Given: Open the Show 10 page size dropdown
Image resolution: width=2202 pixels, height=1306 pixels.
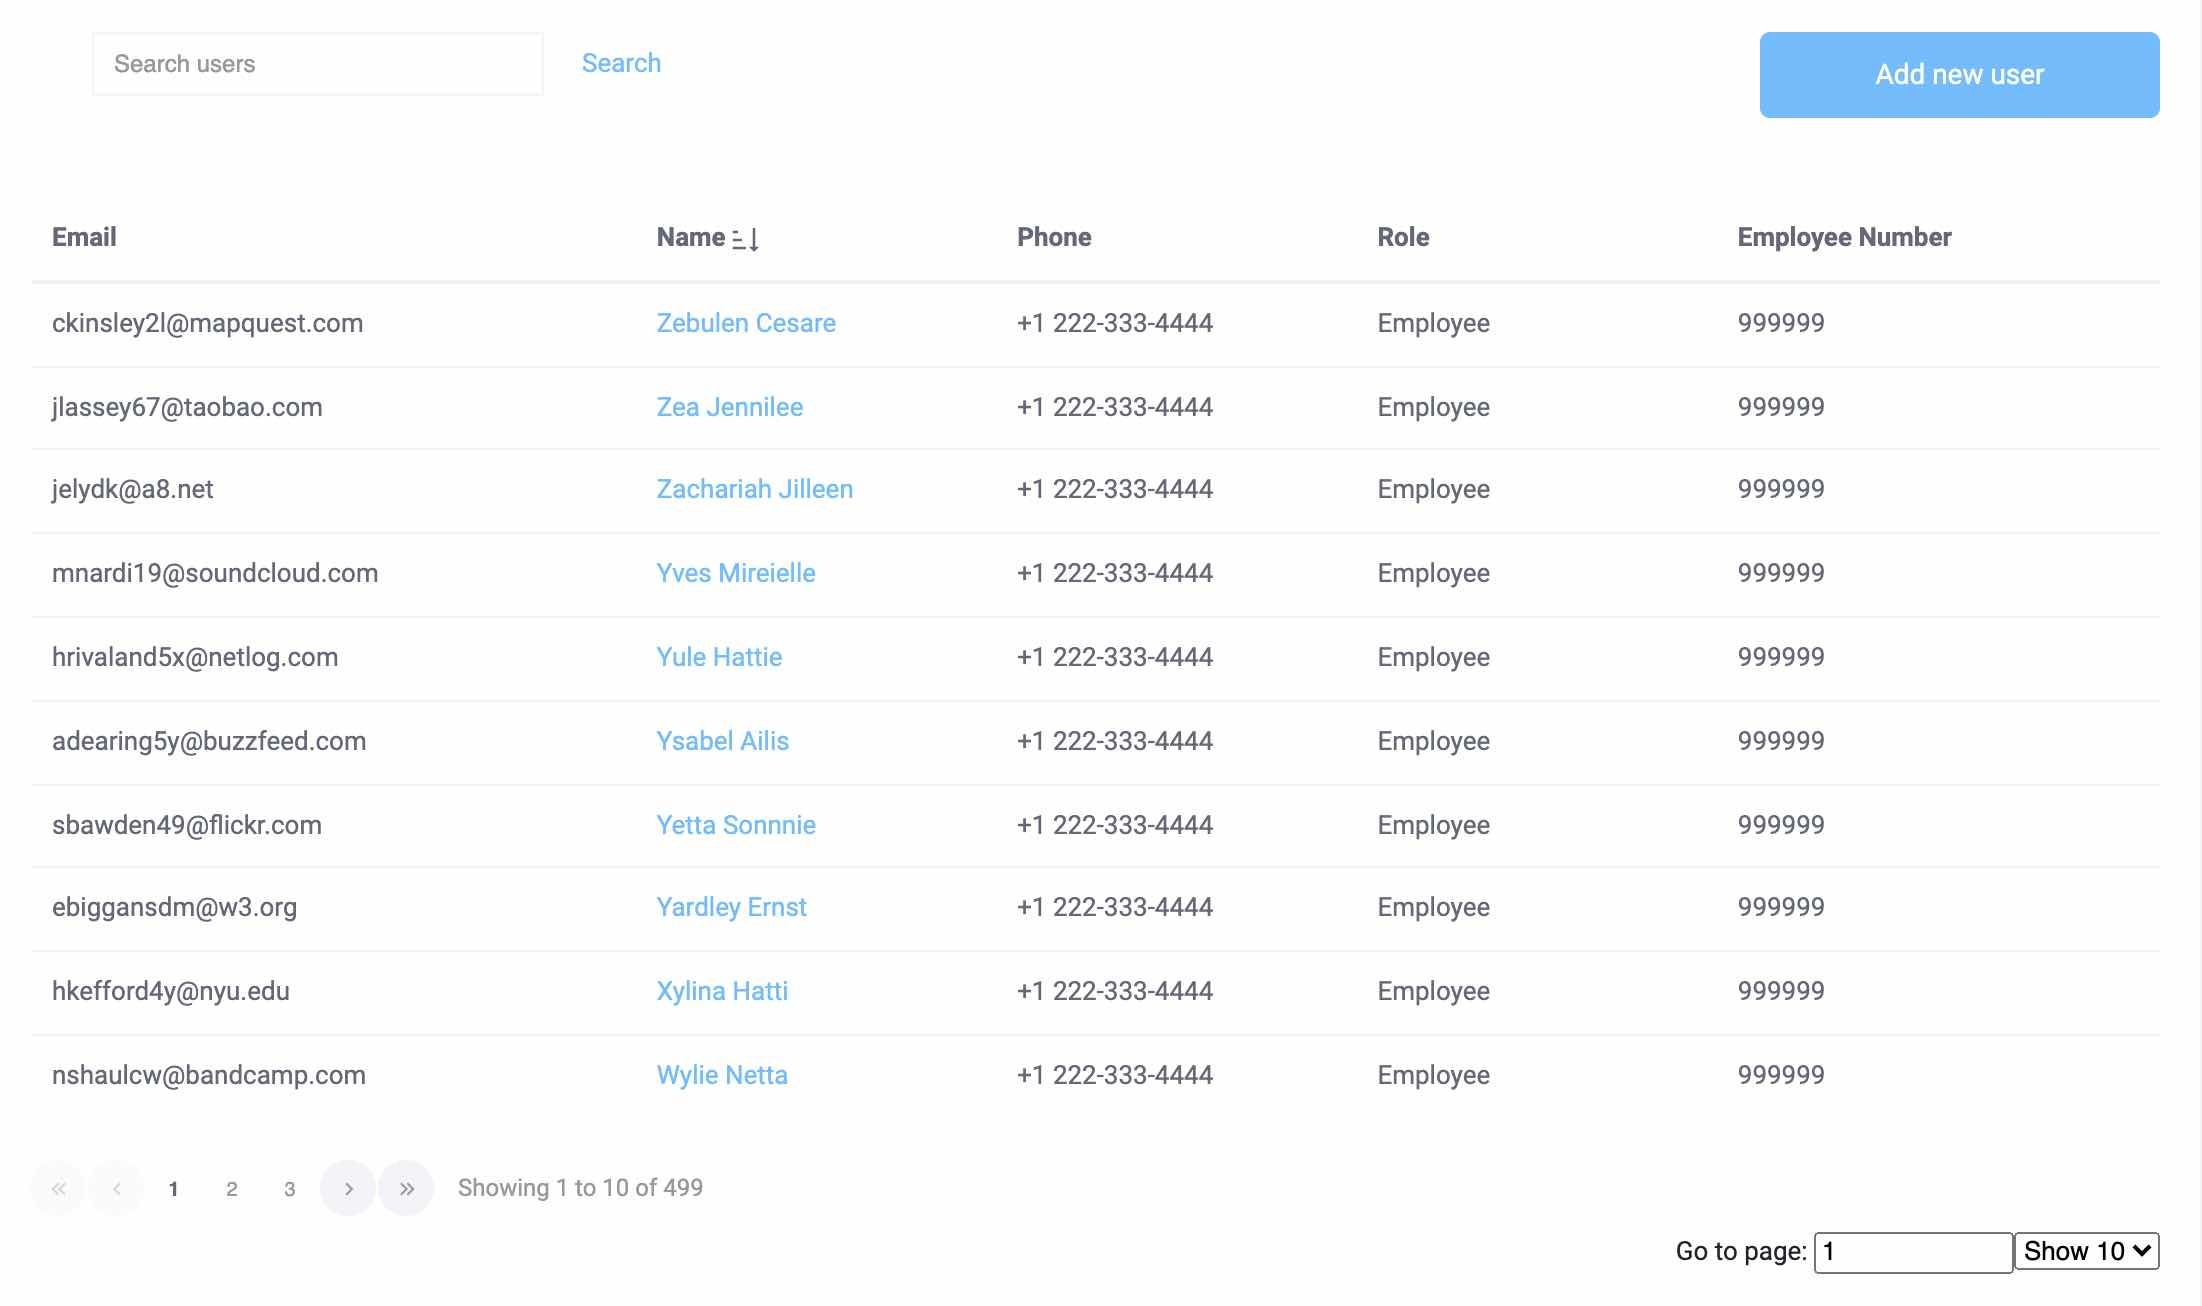Looking at the screenshot, I should (x=2086, y=1251).
